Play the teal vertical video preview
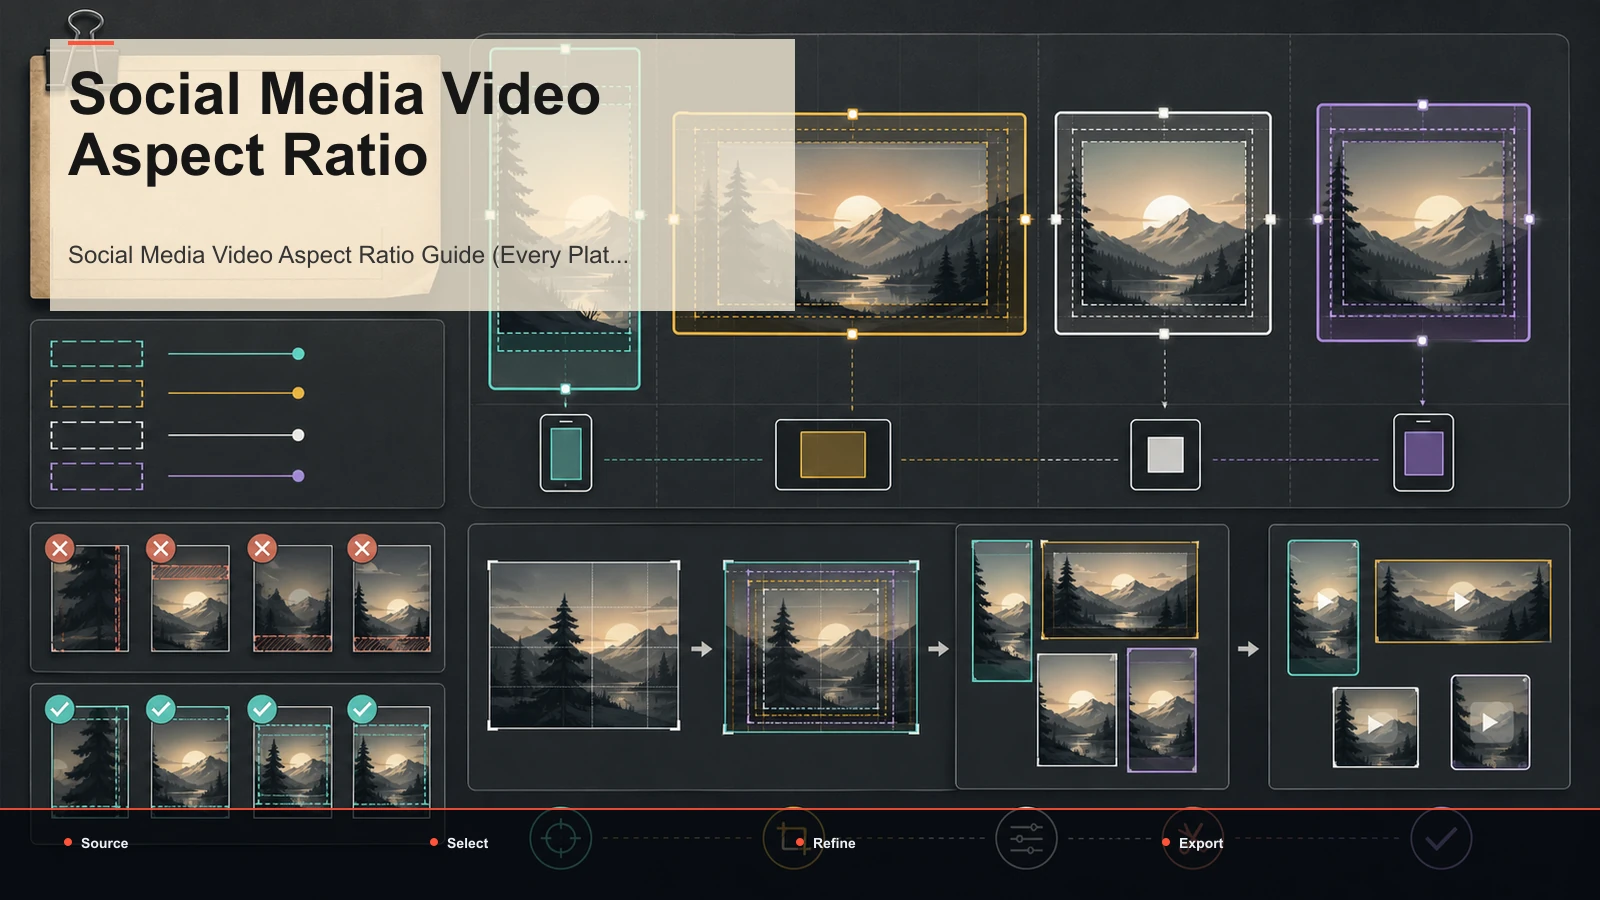The image size is (1600, 900). pos(1323,607)
